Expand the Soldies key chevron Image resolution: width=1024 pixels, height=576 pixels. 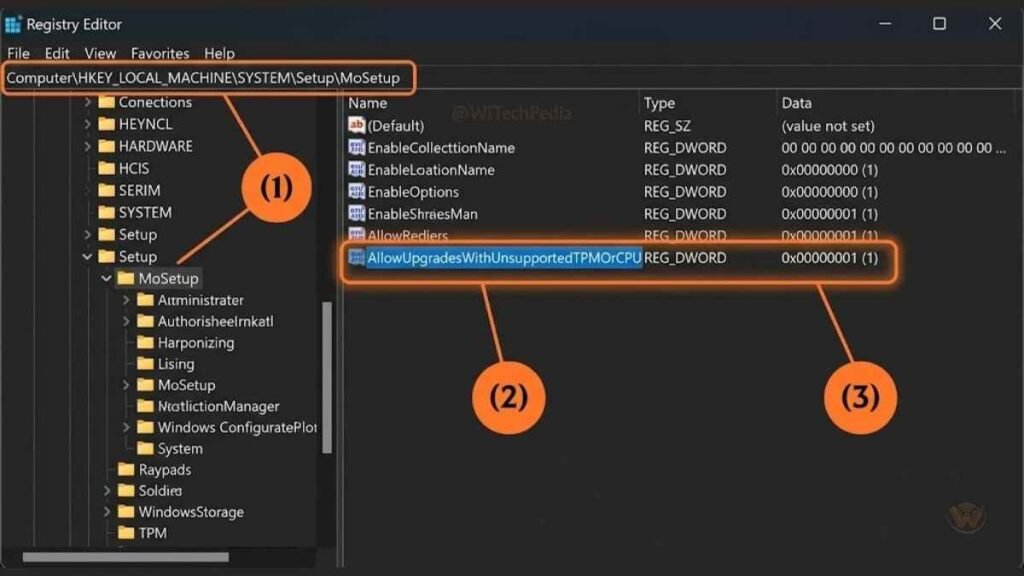[107, 490]
